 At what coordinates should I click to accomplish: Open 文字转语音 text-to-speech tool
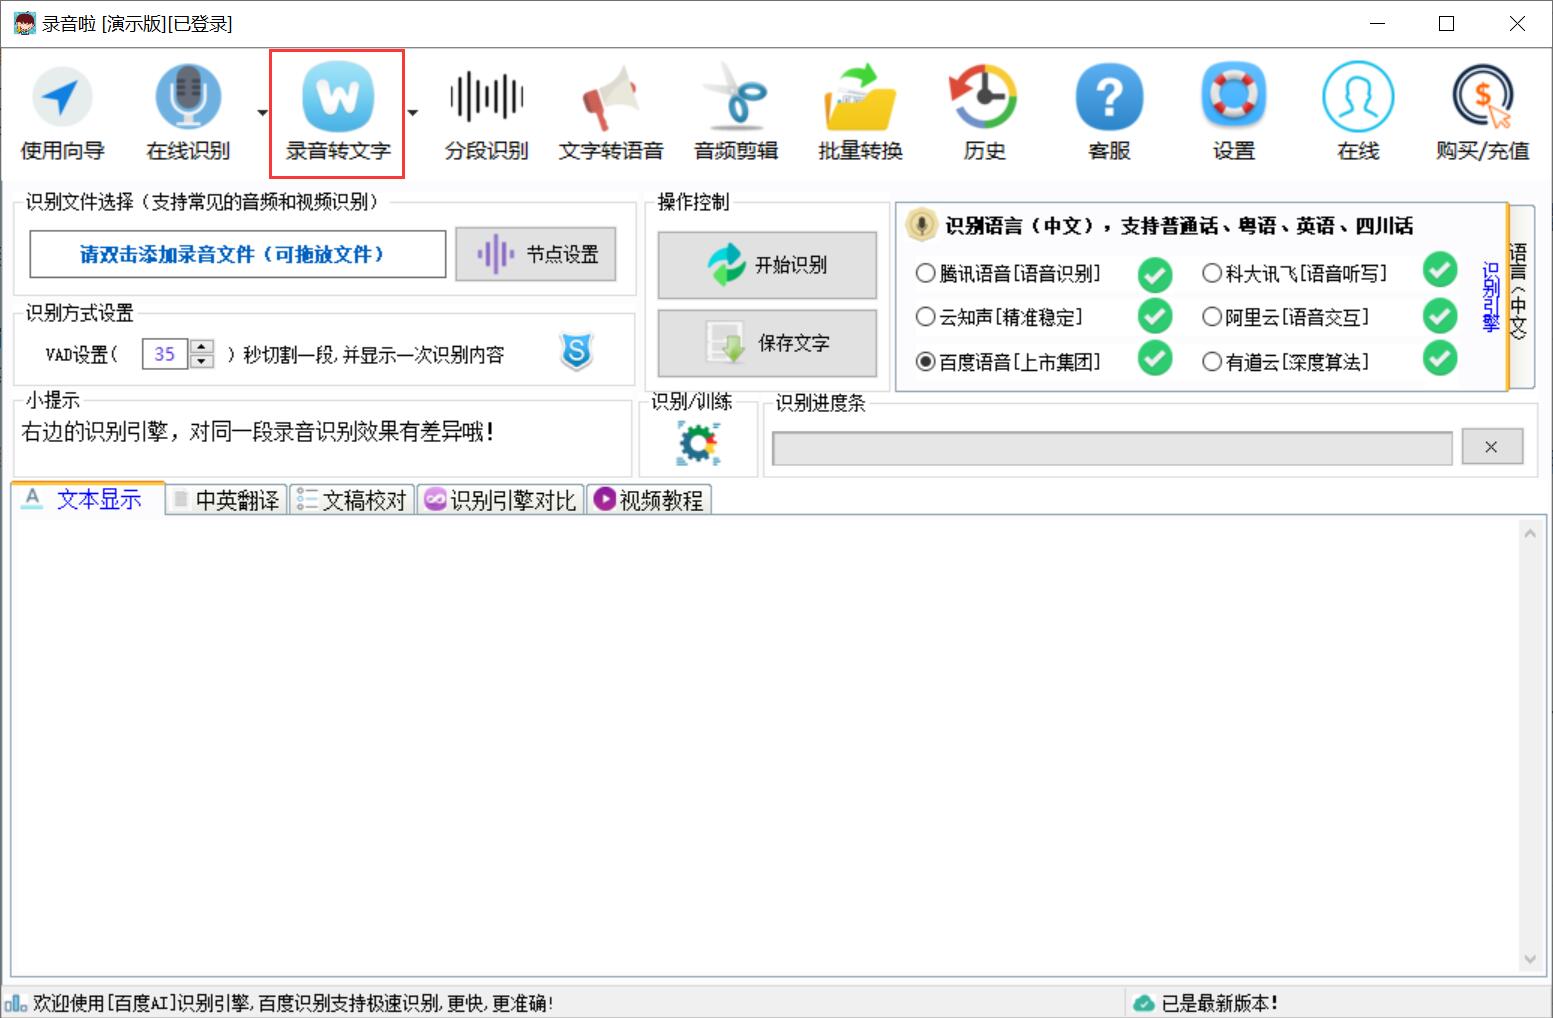pos(611,112)
